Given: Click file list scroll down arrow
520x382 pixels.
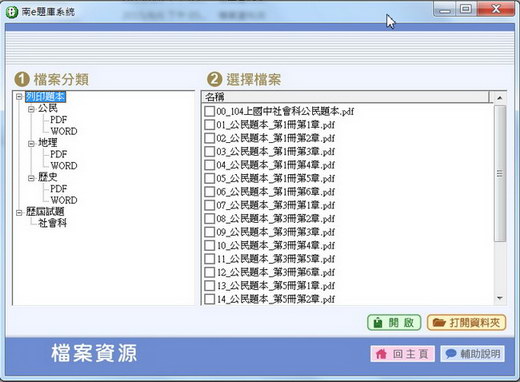Looking at the screenshot, I should (x=499, y=298).
